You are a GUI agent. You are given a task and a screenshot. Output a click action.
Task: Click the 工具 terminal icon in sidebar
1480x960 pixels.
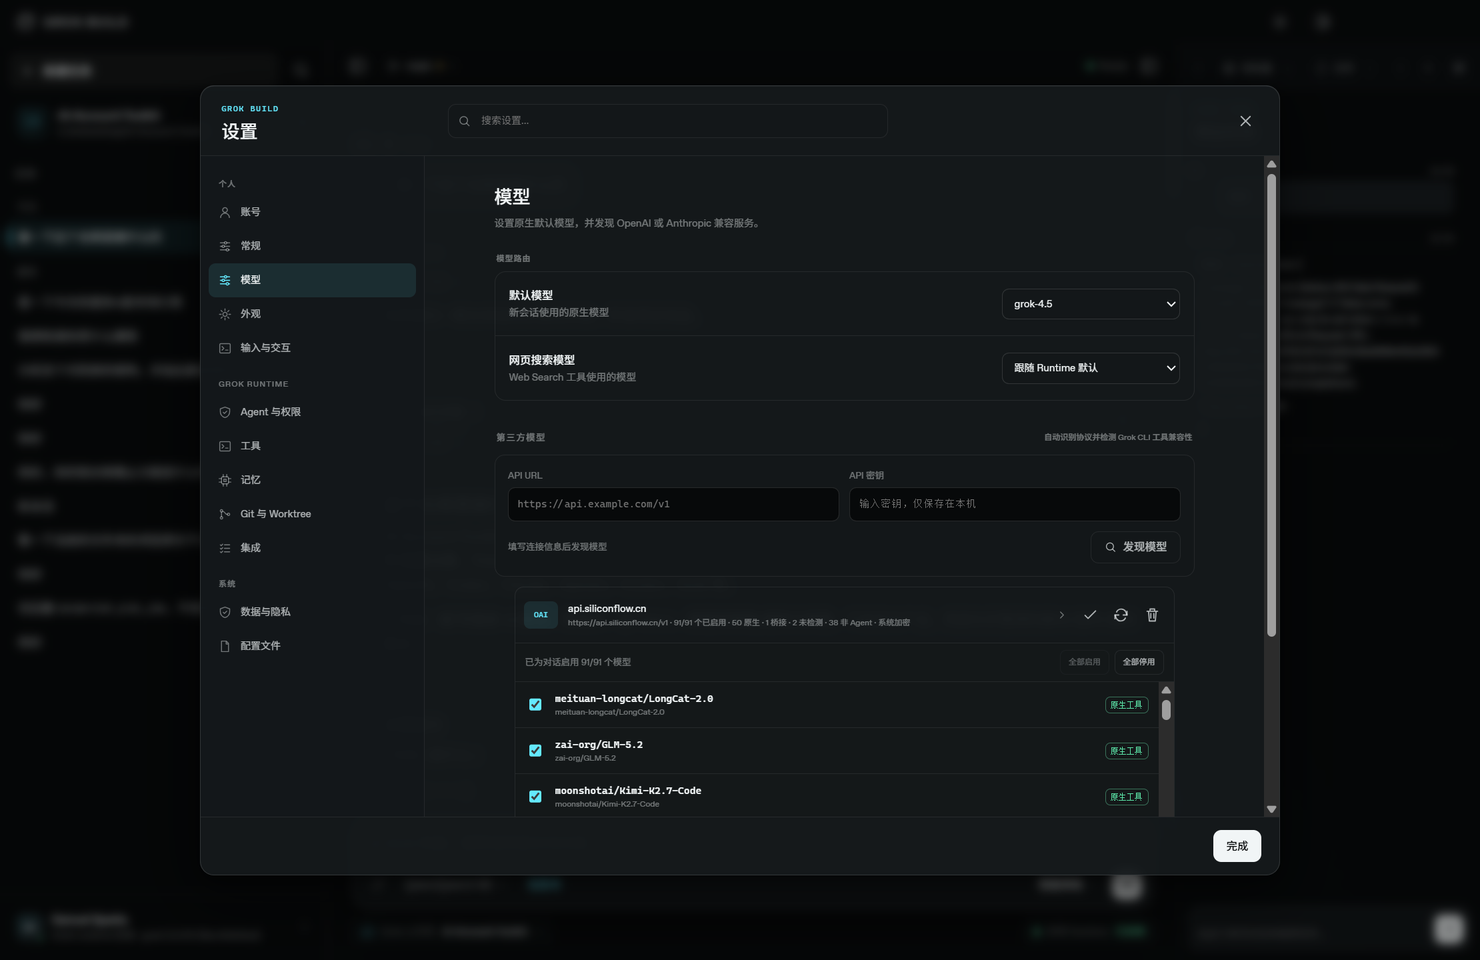pos(225,446)
